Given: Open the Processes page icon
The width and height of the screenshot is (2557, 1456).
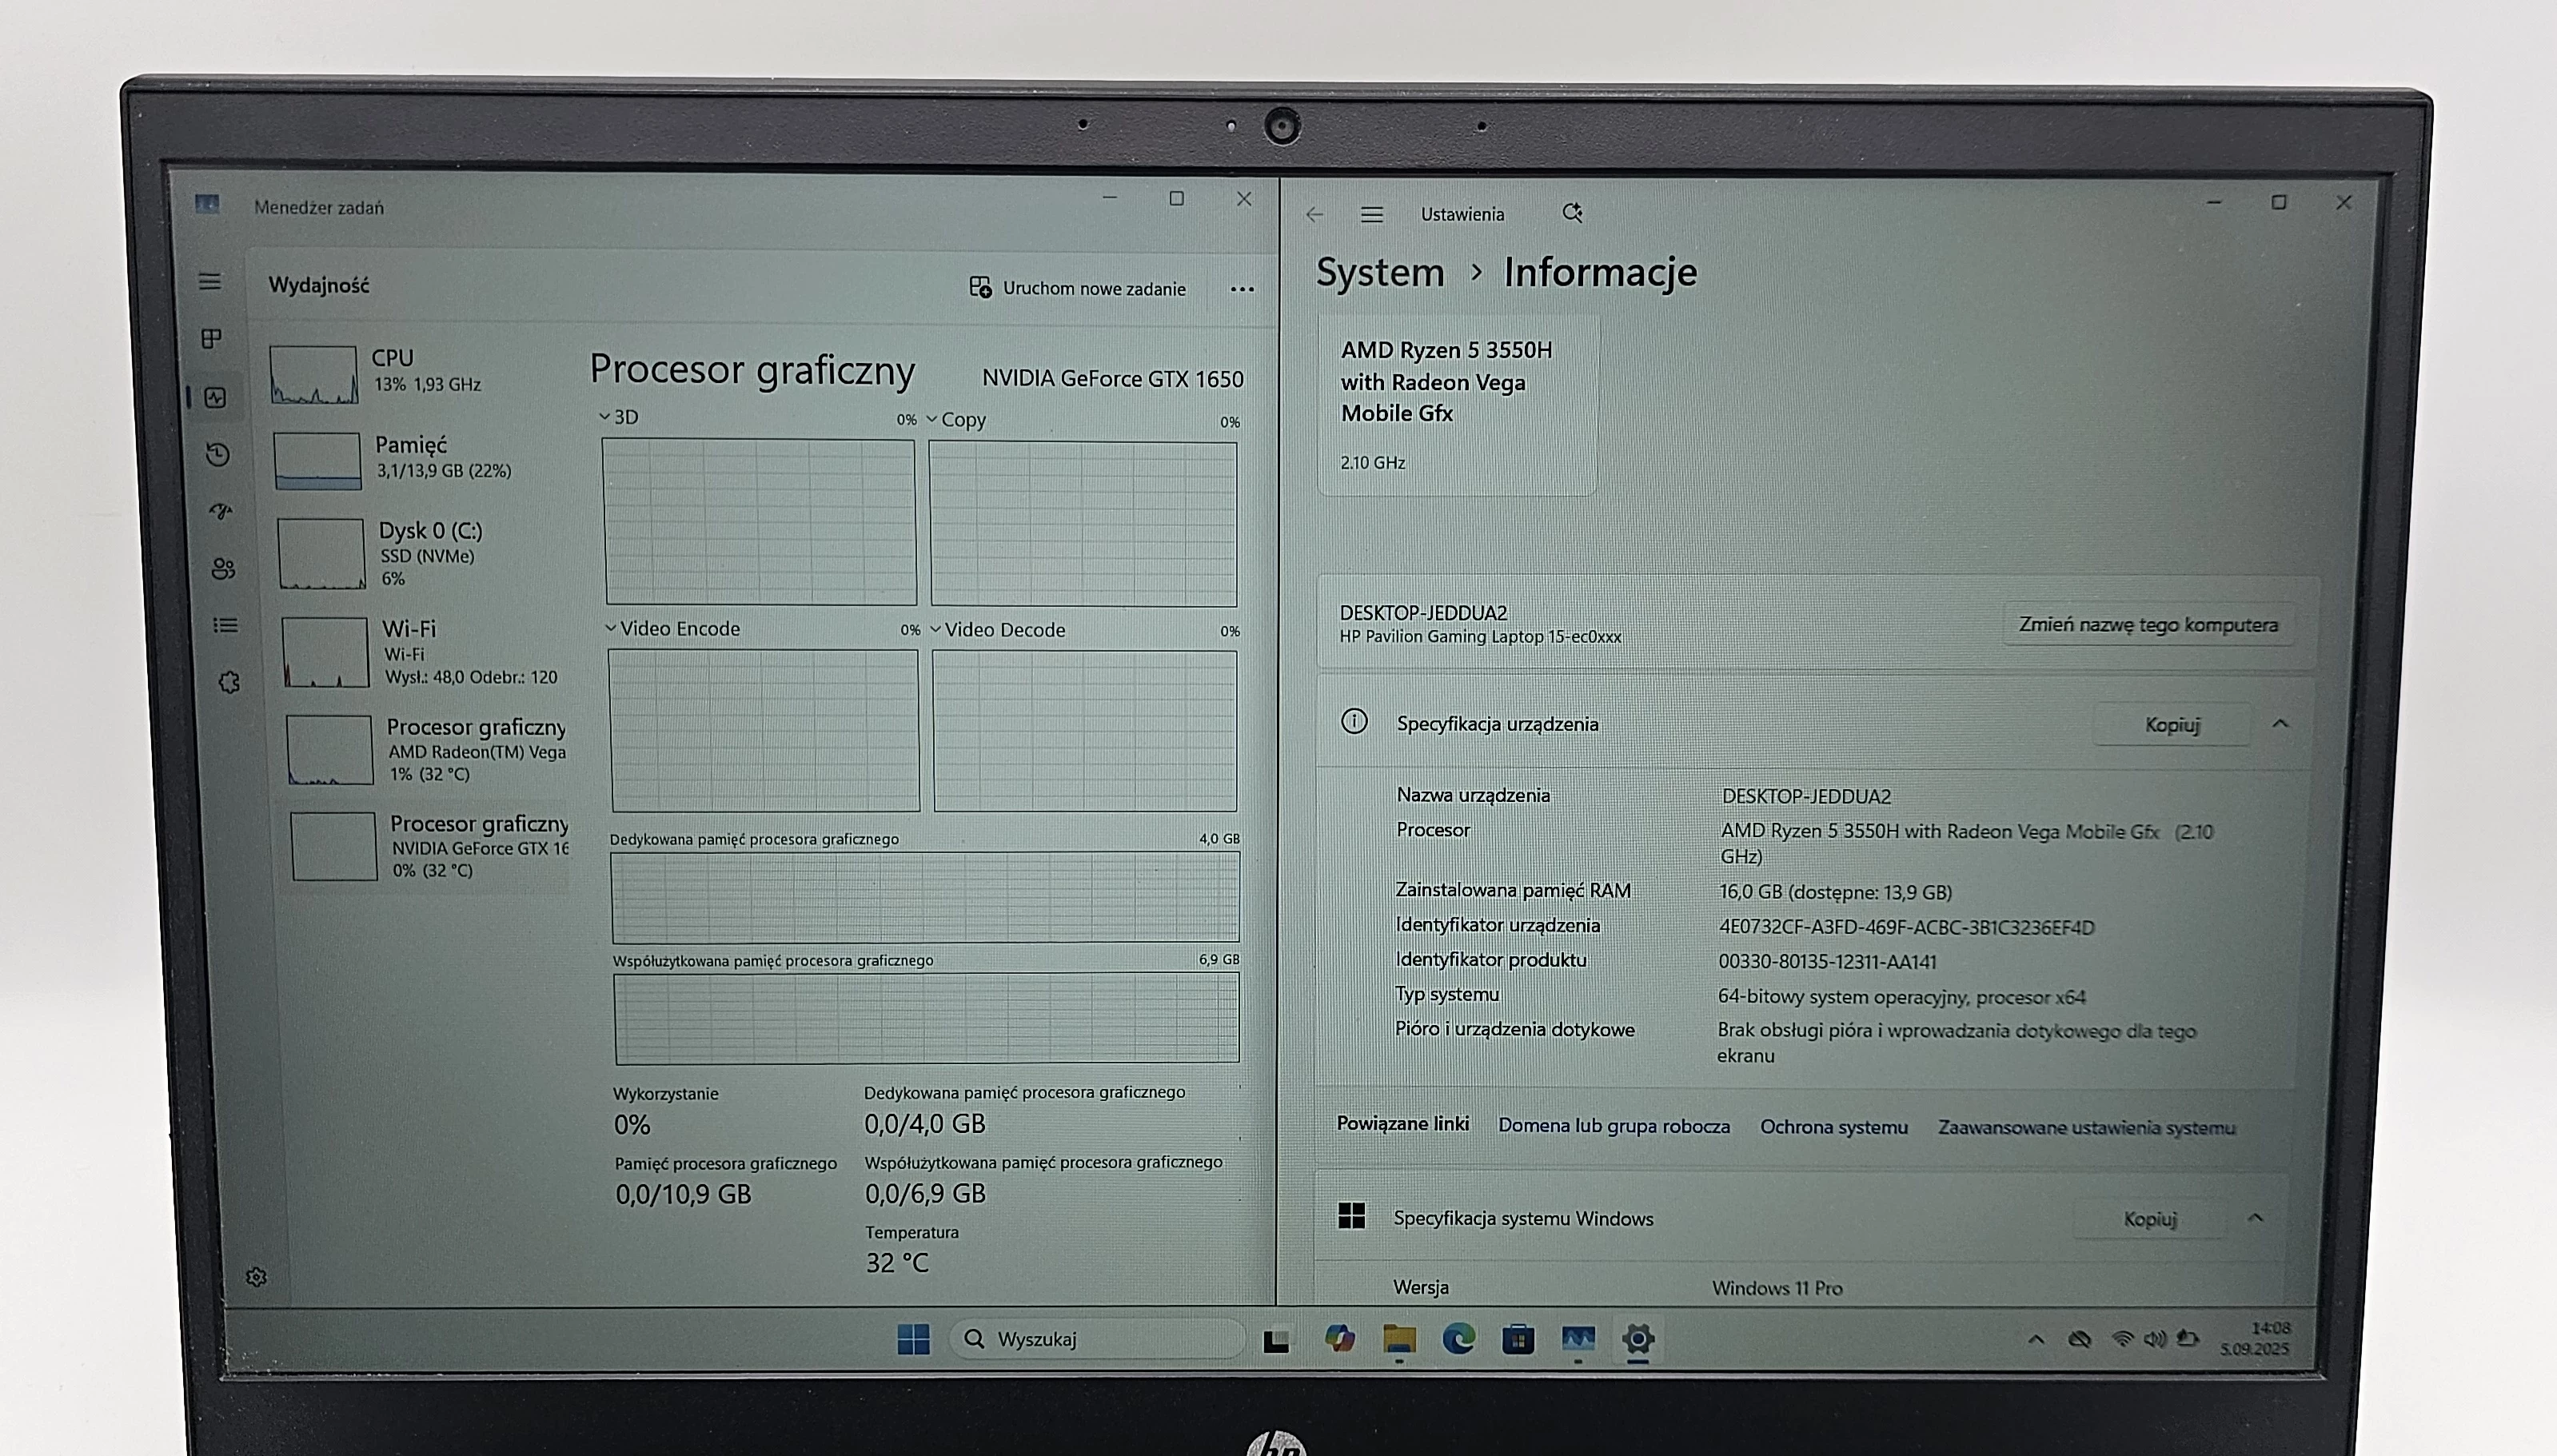Looking at the screenshot, I should click(211, 339).
